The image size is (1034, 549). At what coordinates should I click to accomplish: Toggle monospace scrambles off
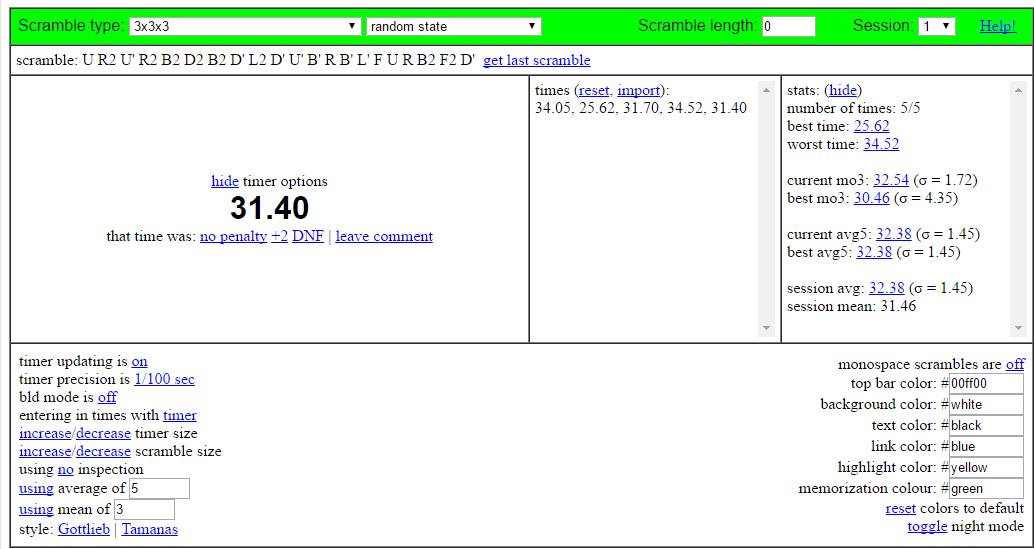coord(1015,364)
